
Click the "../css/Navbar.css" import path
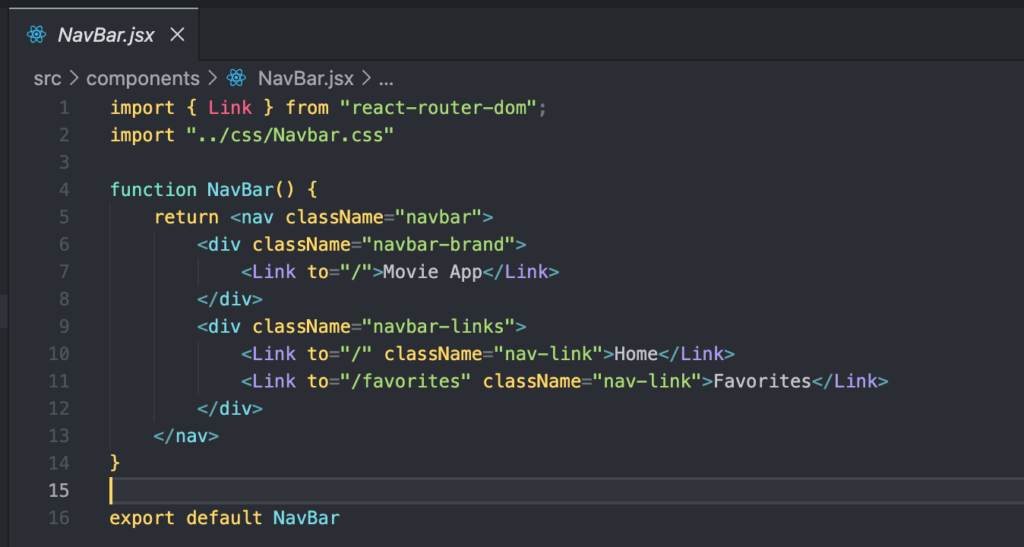click(x=290, y=135)
